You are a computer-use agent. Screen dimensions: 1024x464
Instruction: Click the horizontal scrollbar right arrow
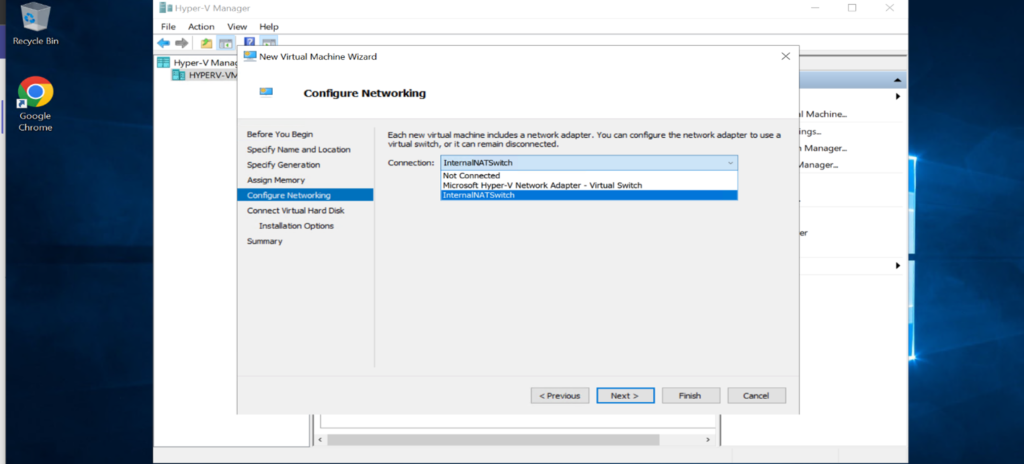pyautogui.click(x=708, y=440)
